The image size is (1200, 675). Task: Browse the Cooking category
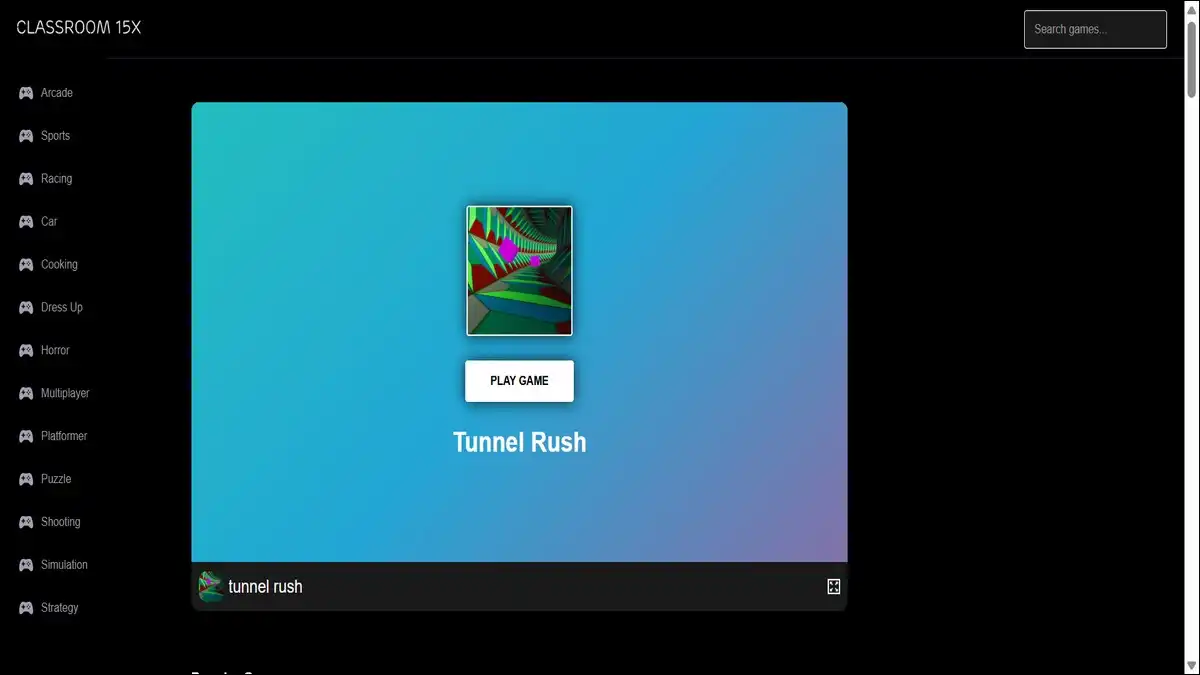[59, 265]
